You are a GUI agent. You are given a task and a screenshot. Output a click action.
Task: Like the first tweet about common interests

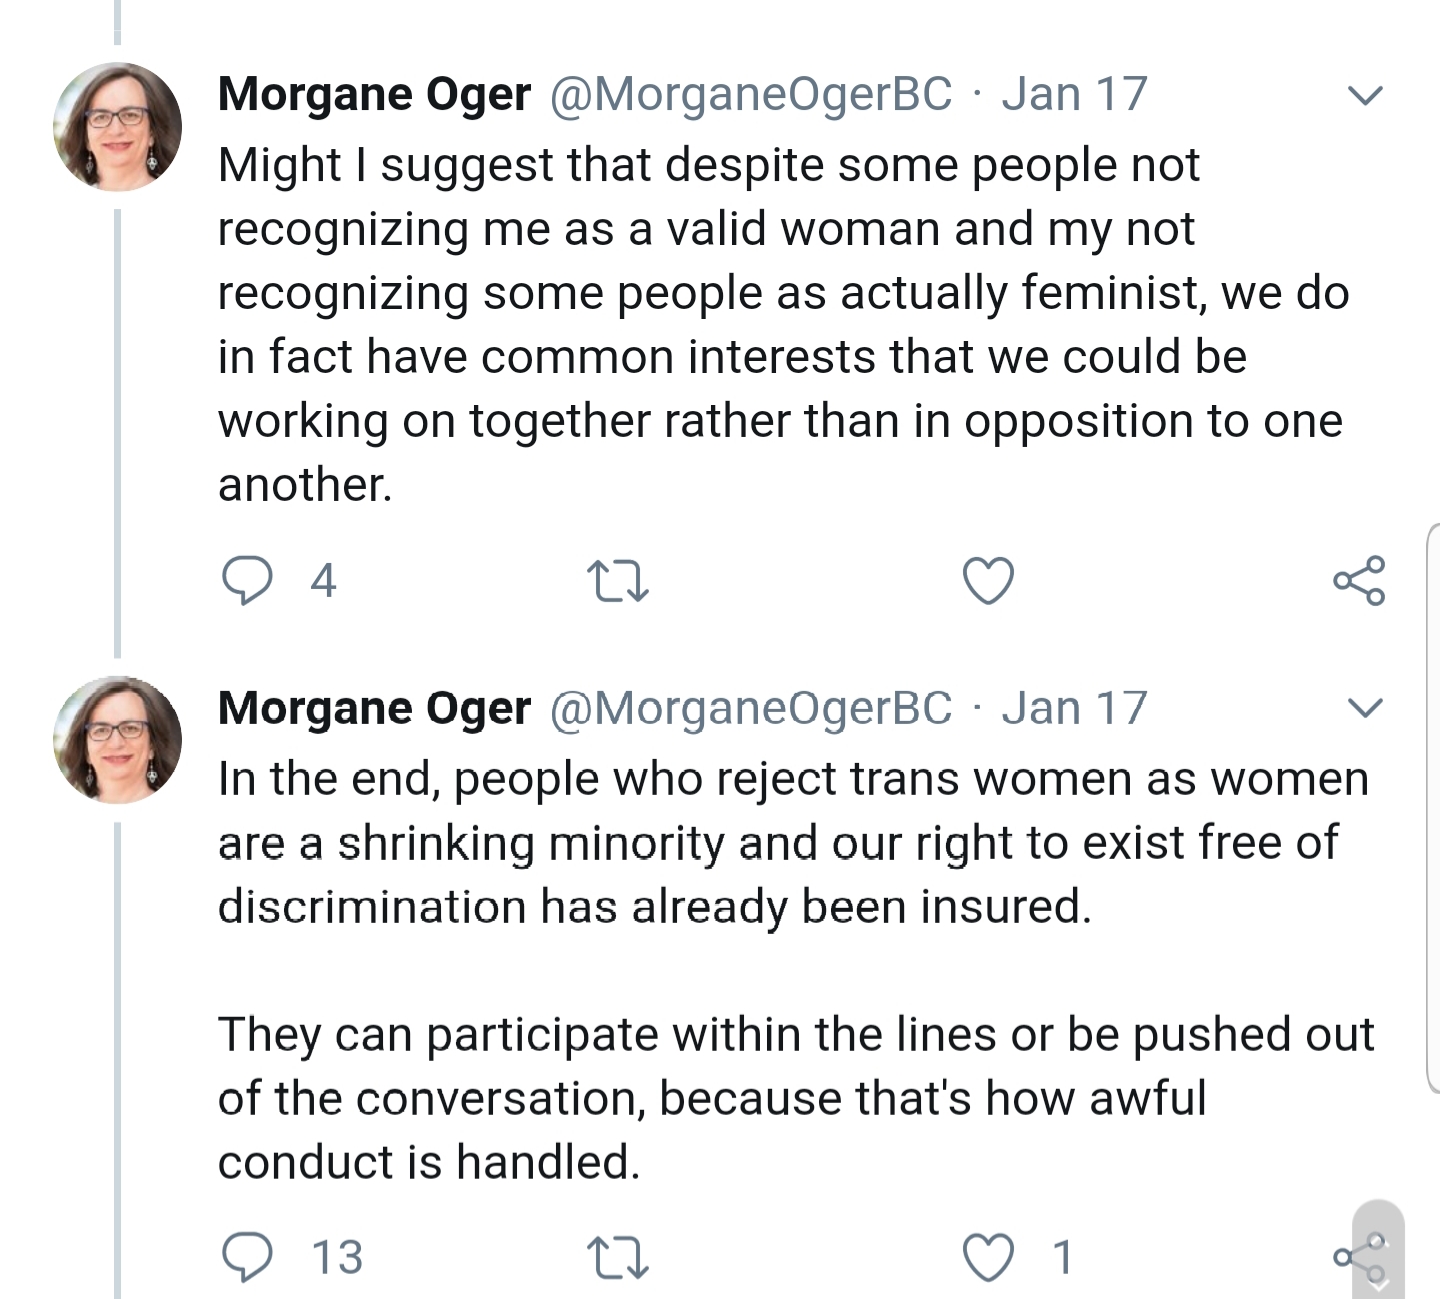988,580
